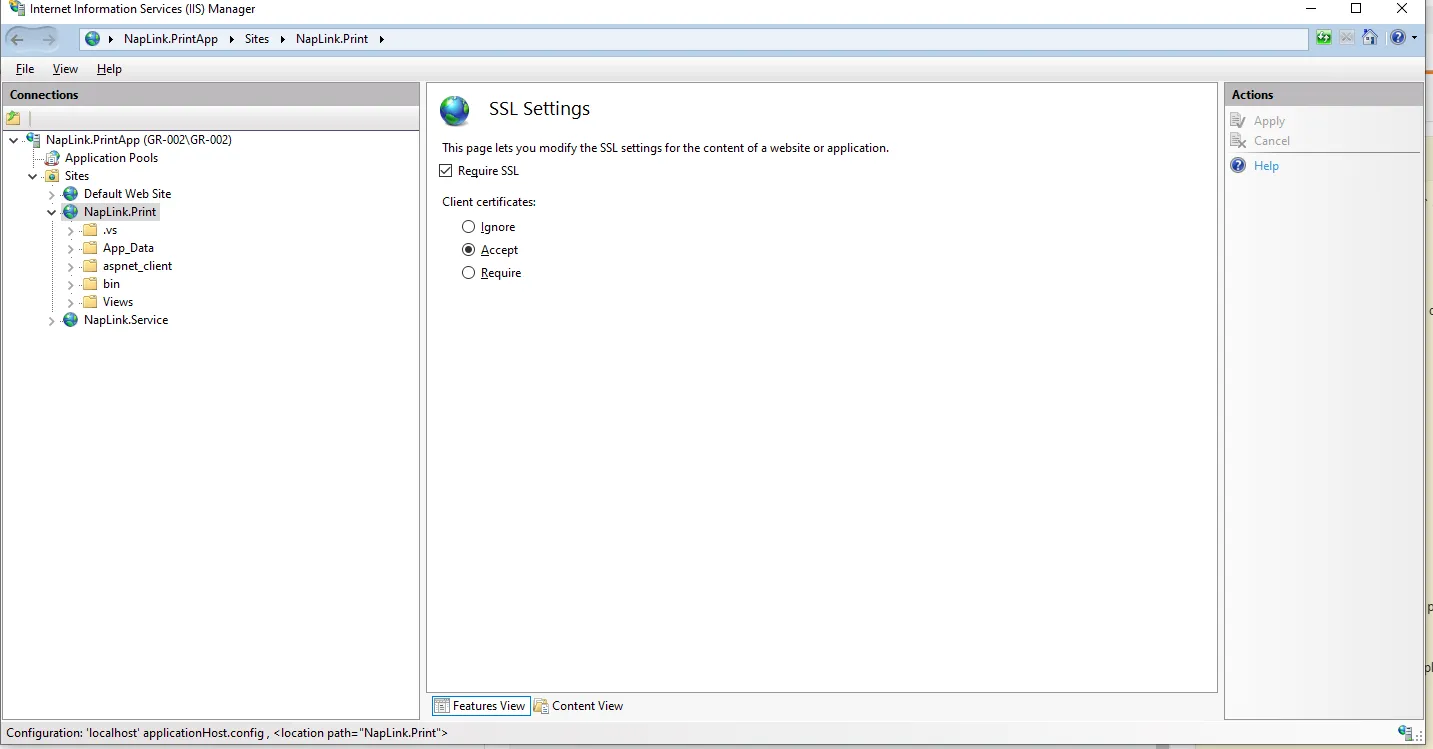Refresh the page with the green arrows icon
This screenshot has height=749, width=1433.
[x=1324, y=38]
